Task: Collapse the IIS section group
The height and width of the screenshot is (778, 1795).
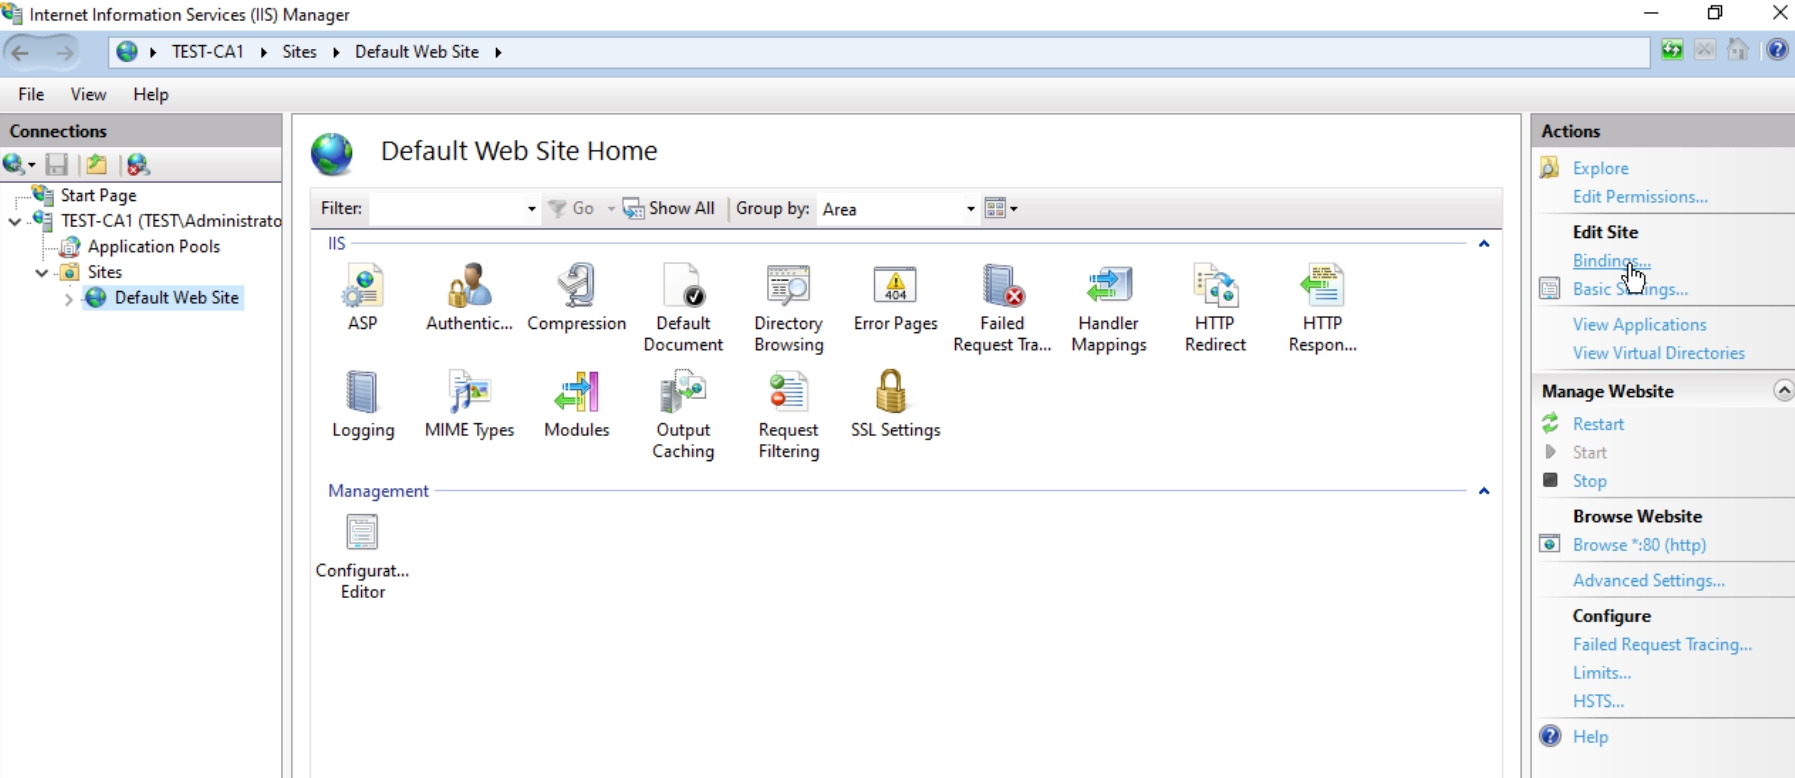Action: (1484, 244)
